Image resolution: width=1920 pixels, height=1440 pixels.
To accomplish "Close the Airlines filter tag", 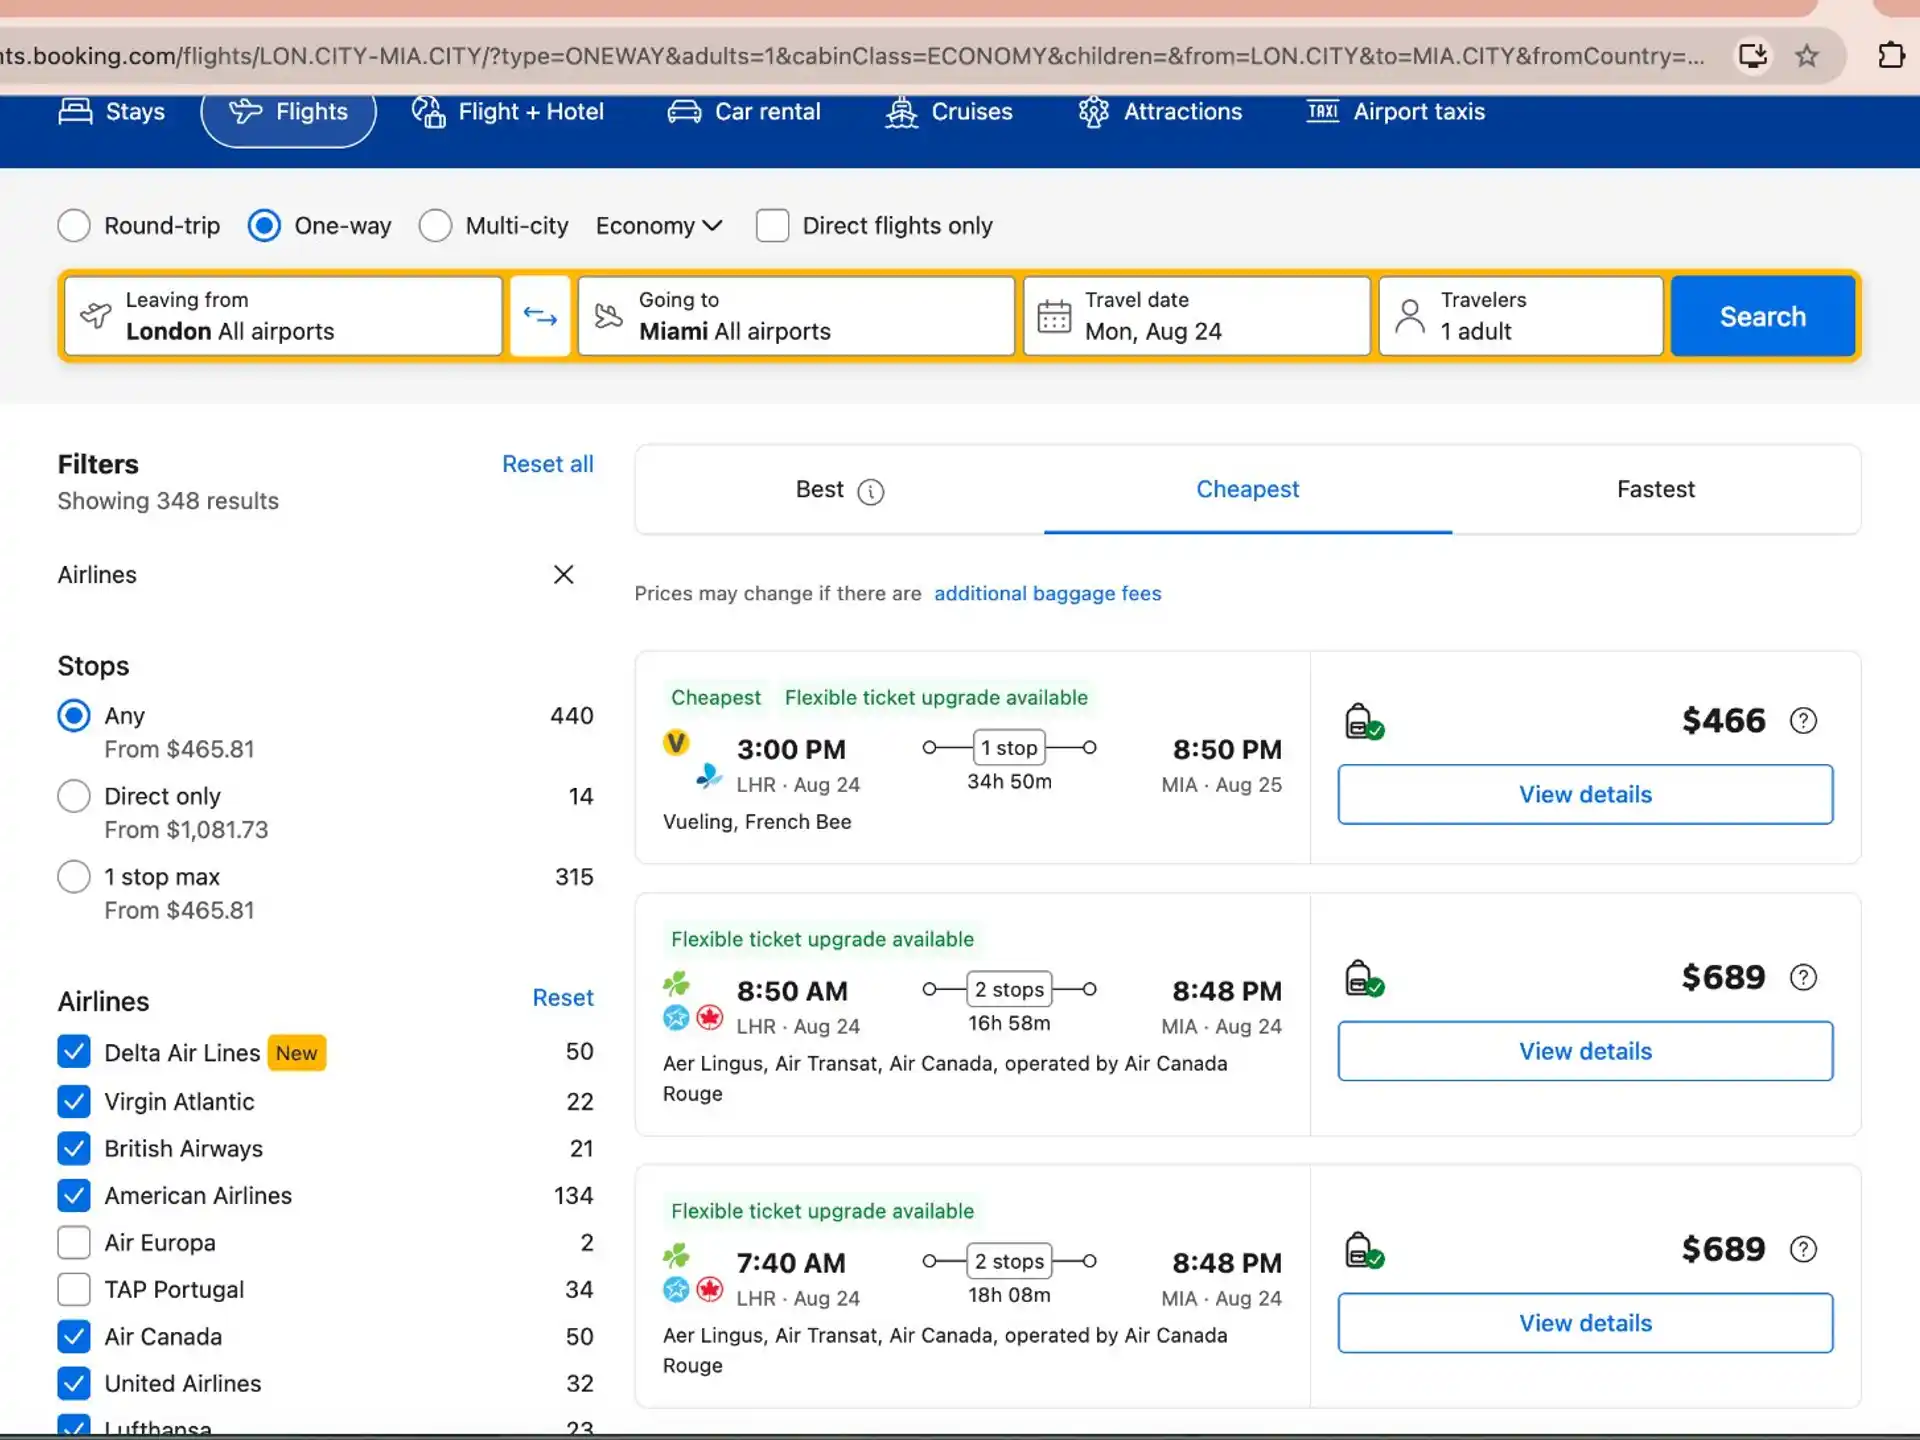I will pyautogui.click(x=564, y=575).
